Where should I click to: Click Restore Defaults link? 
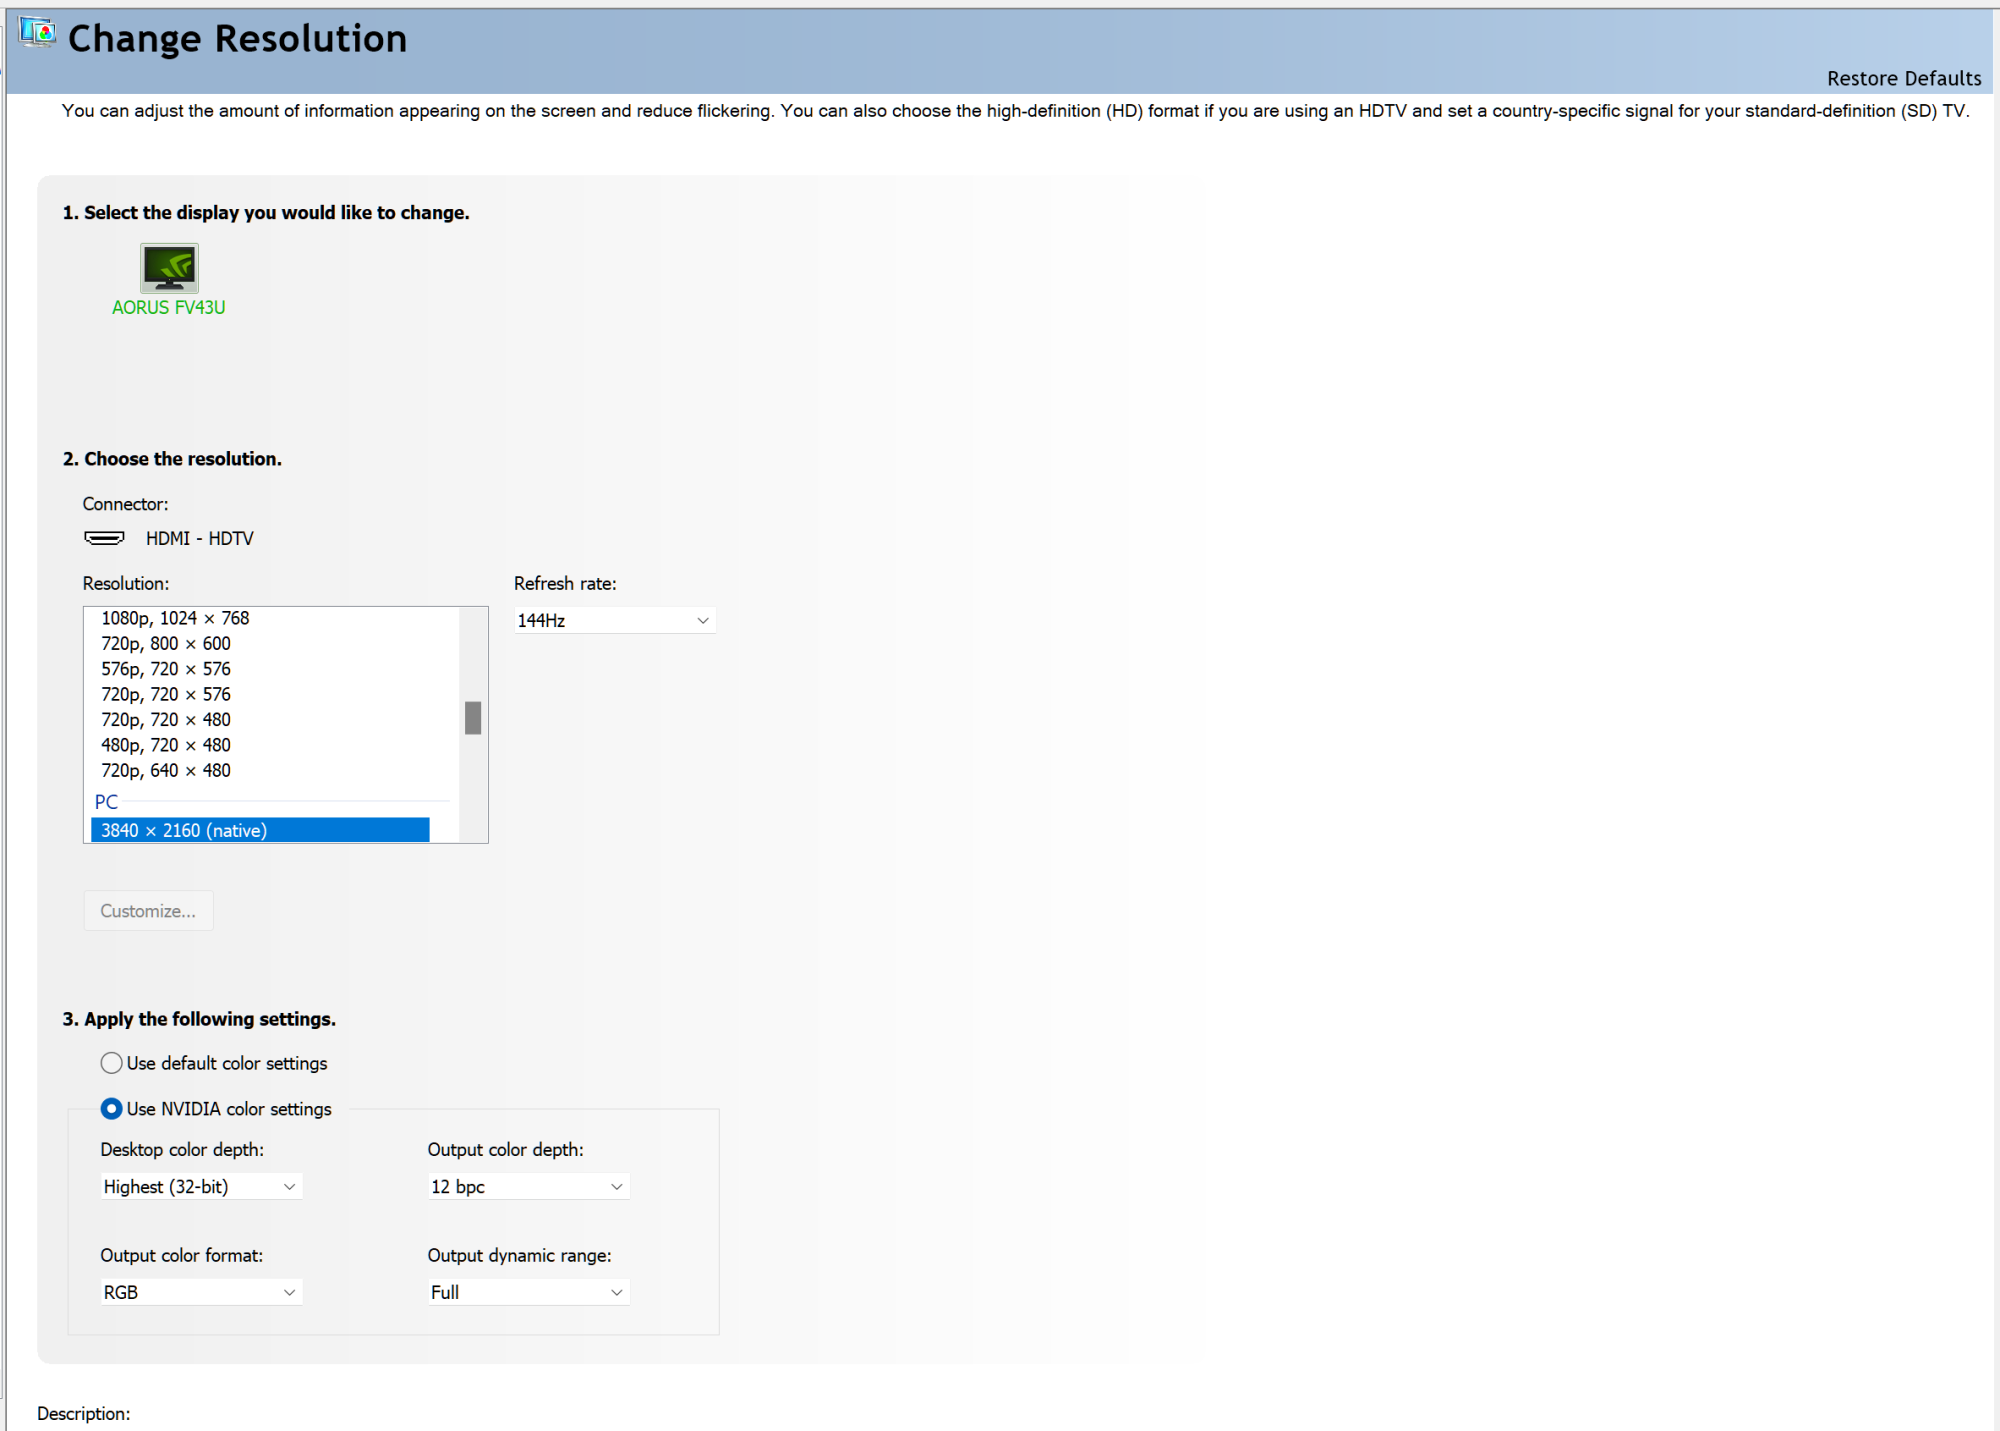[x=1903, y=79]
